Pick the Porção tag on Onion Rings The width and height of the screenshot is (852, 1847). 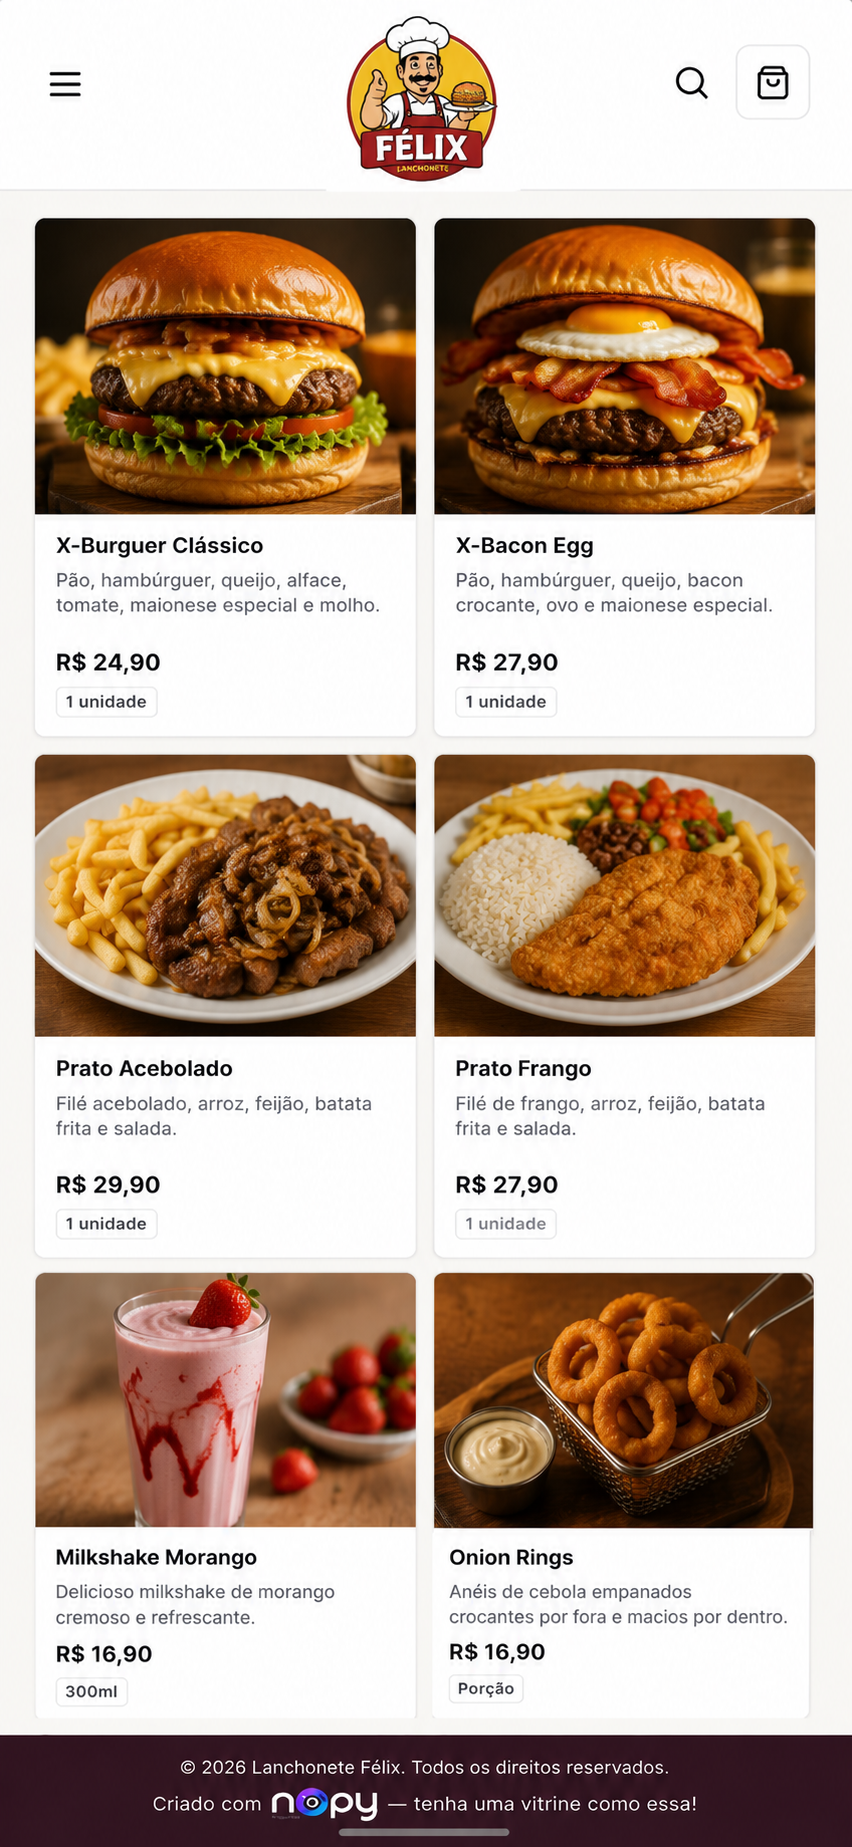(486, 1689)
